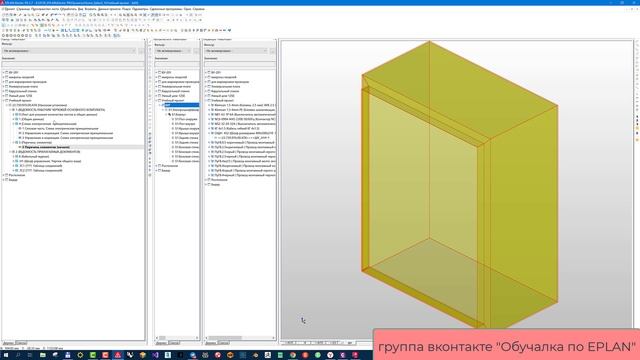
Task: Switch to Дерево tab in parts navigator
Action: coord(210,343)
